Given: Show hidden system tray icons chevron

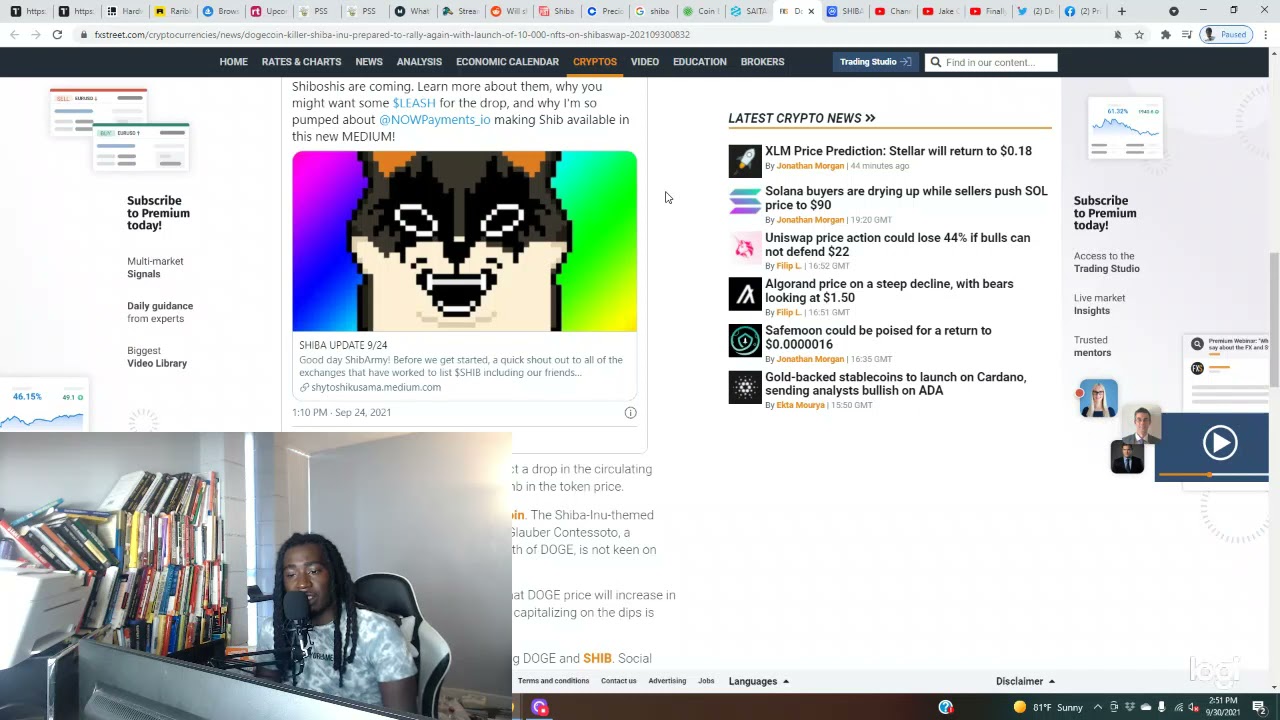Looking at the screenshot, I should (x=1097, y=707).
